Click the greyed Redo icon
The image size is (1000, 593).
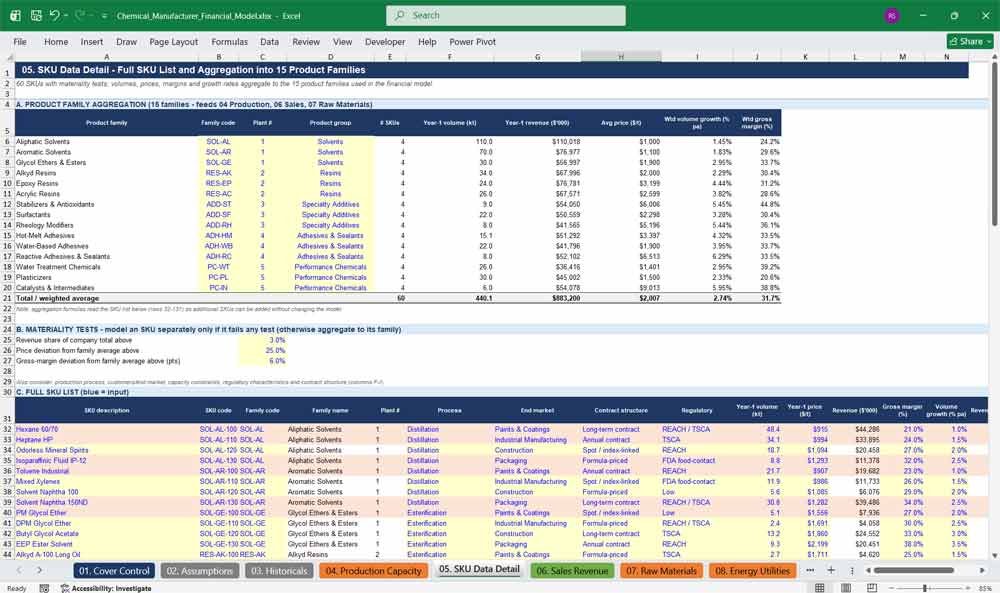pyautogui.click(x=80, y=15)
